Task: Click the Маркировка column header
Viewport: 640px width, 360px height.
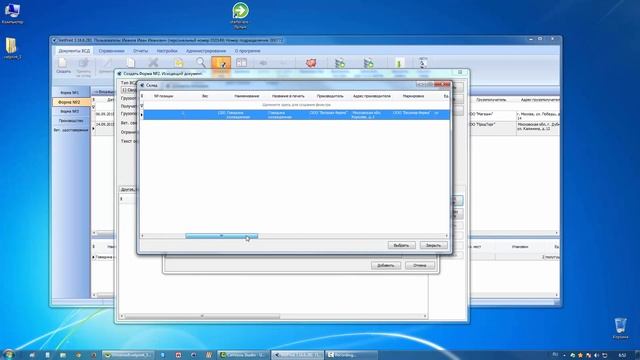Action: [x=413, y=96]
